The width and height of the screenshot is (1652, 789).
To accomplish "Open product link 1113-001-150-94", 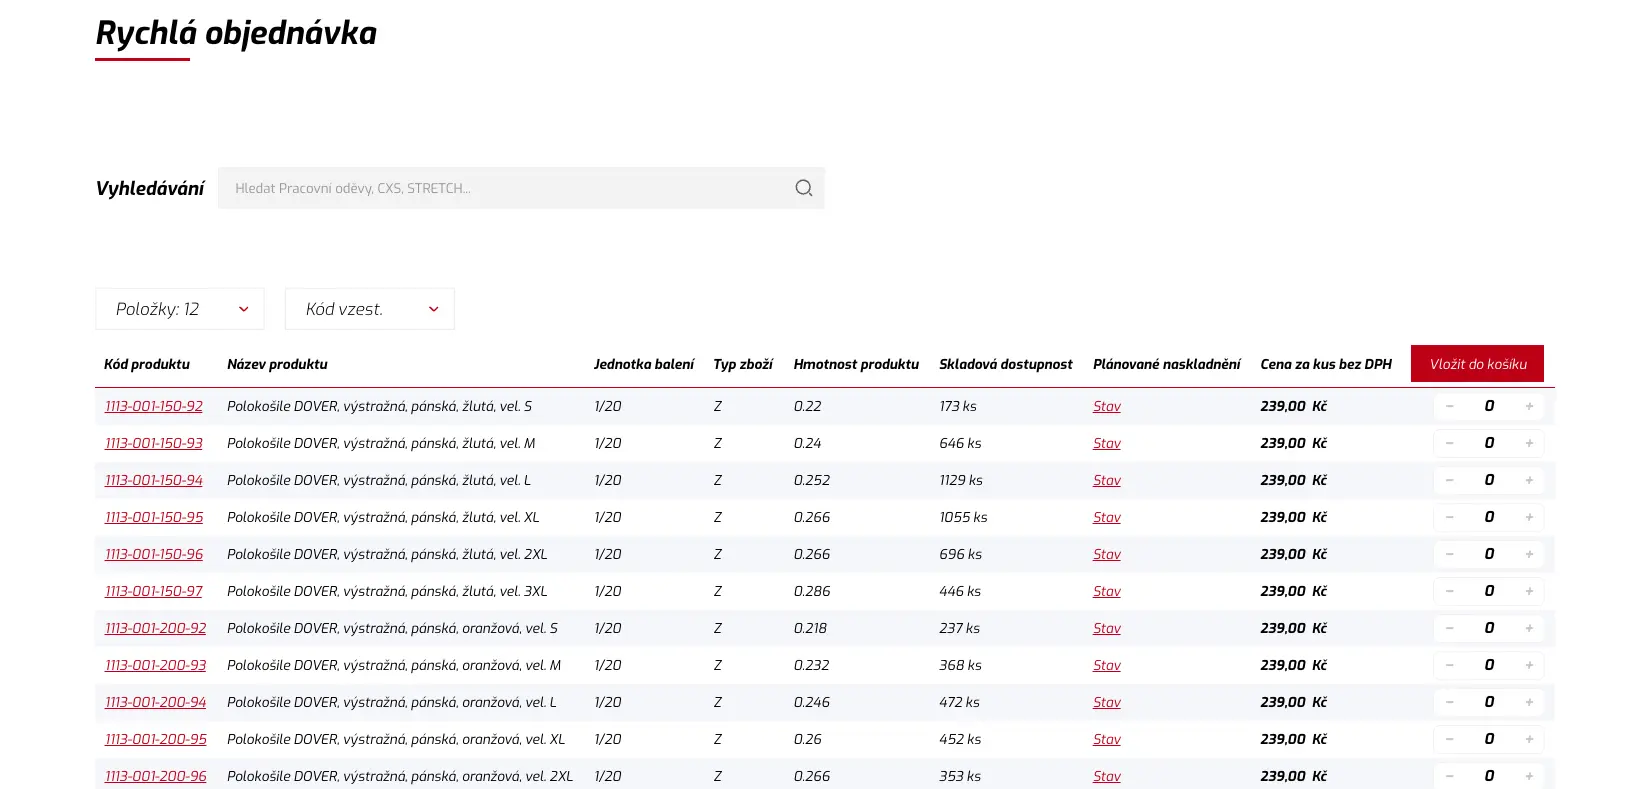I will point(154,480).
